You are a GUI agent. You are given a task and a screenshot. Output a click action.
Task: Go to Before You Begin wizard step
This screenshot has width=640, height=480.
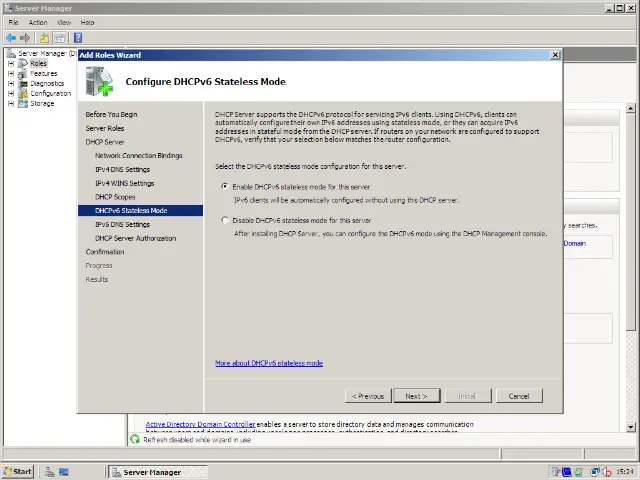[111, 114]
